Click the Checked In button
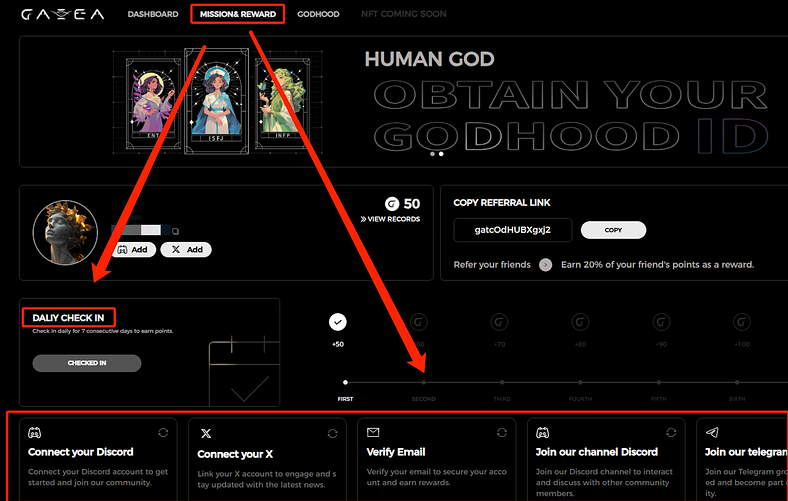The image size is (788, 501). click(87, 363)
